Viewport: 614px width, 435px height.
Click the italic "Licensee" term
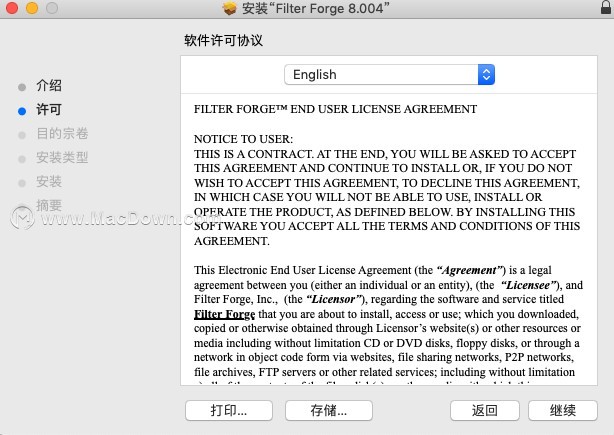pyautogui.click(x=529, y=285)
